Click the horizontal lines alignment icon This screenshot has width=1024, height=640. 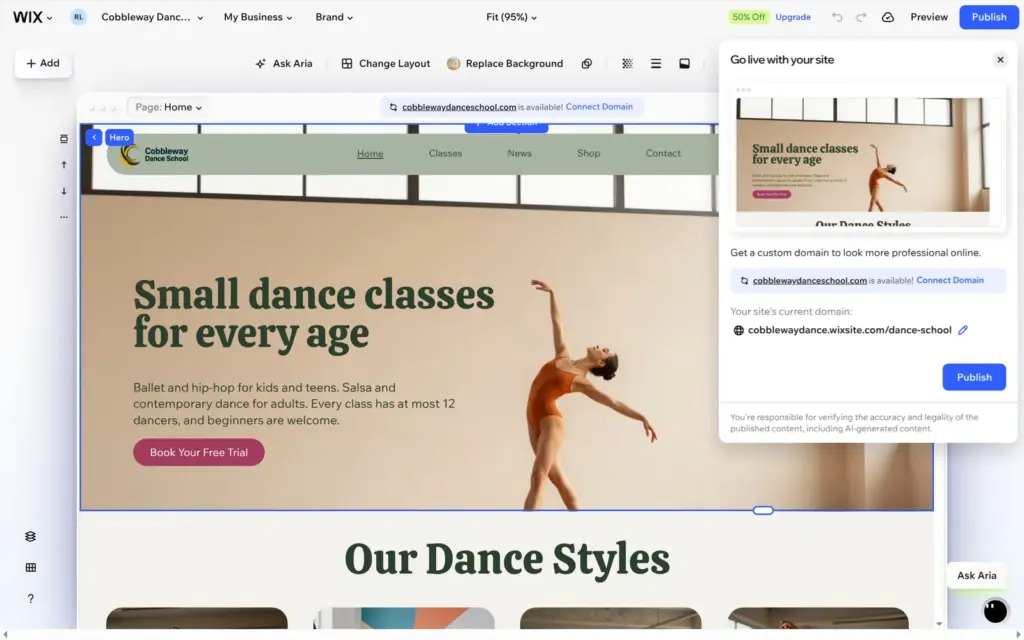pos(656,64)
